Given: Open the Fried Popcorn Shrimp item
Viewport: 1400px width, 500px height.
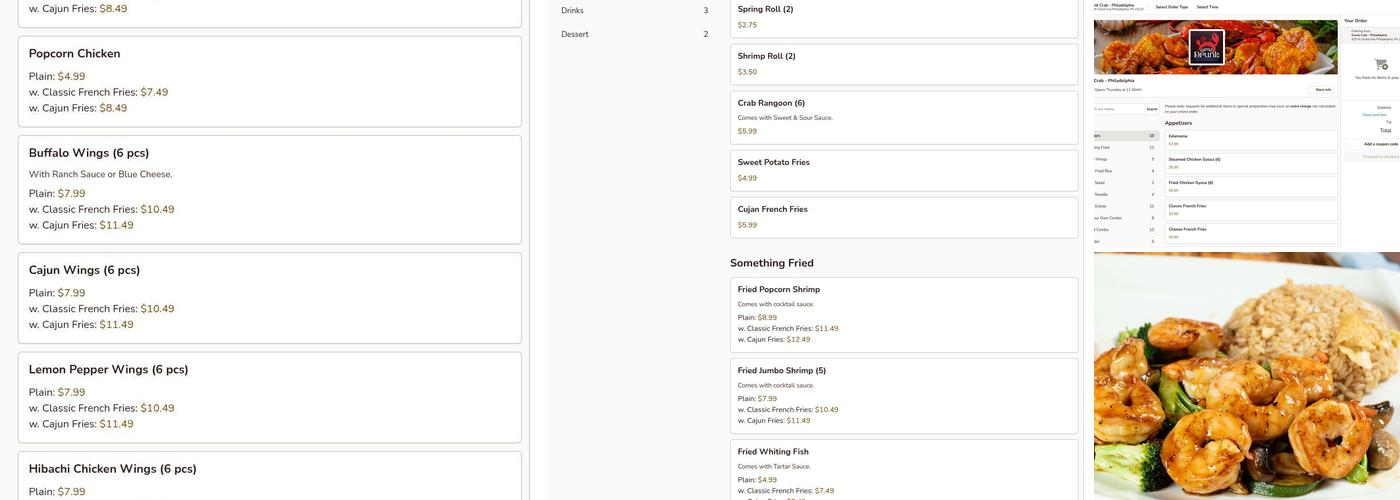Looking at the screenshot, I should [903, 314].
